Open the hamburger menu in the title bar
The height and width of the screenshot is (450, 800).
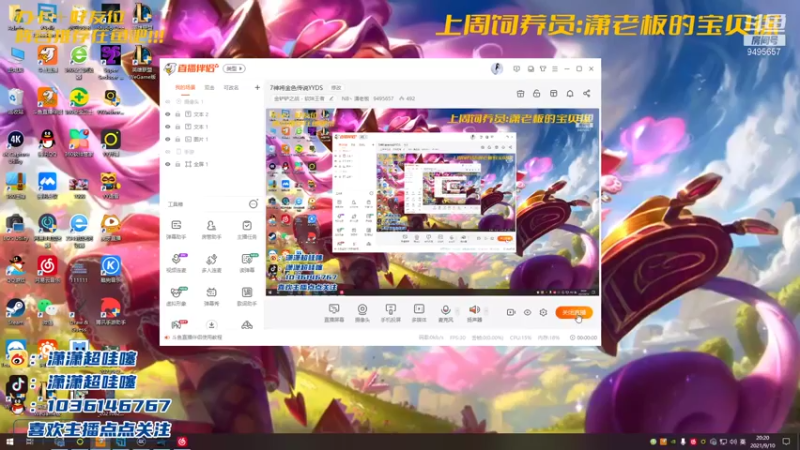coord(555,68)
